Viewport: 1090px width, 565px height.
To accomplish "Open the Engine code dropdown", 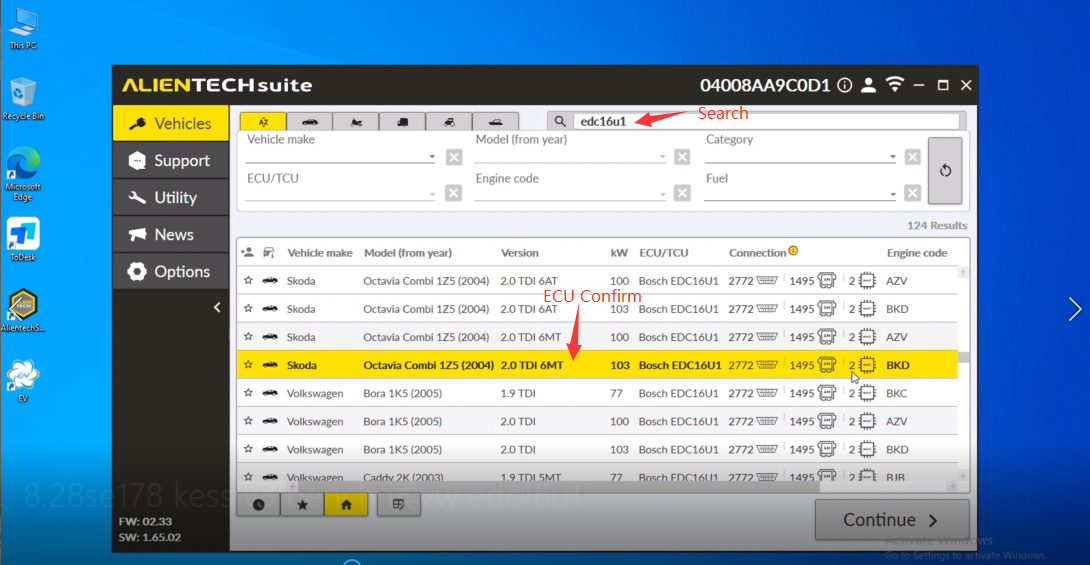I will [570, 194].
